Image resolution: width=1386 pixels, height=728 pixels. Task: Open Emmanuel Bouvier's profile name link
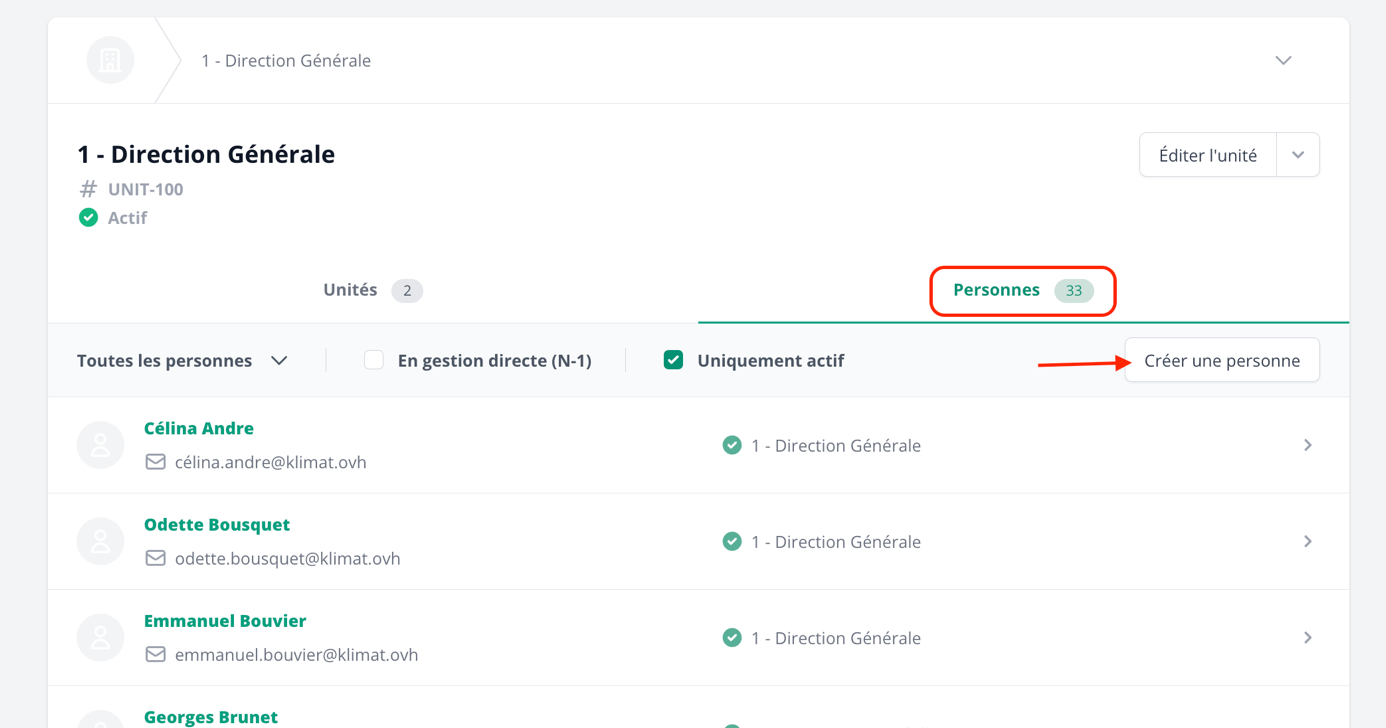(x=225, y=621)
